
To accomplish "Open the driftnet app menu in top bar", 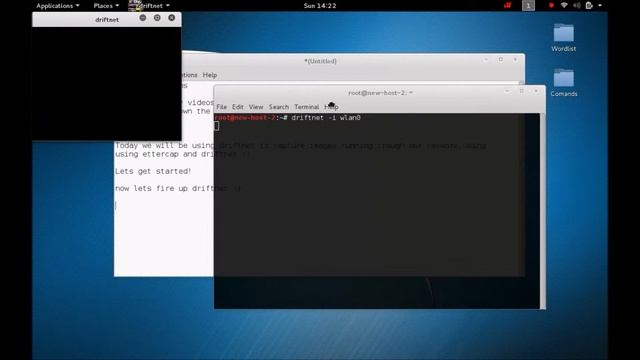I will (x=149, y=6).
